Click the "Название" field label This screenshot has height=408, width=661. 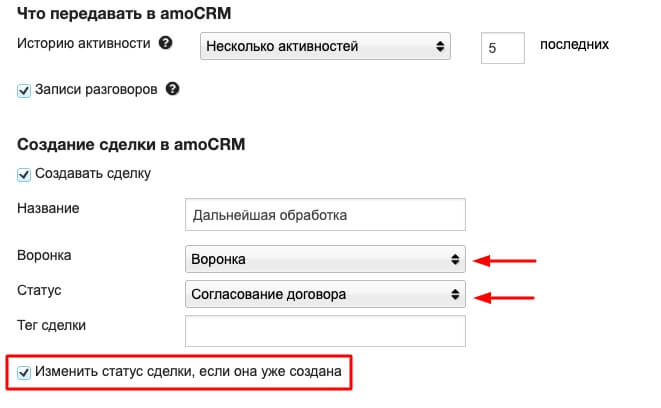[48, 208]
